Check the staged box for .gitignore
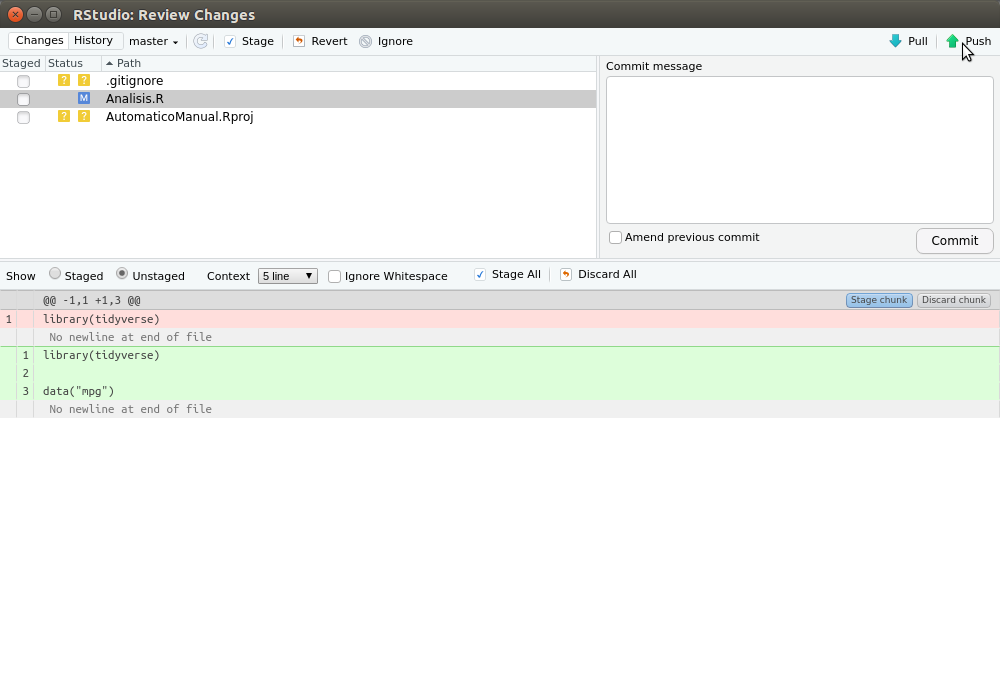 (x=23, y=81)
